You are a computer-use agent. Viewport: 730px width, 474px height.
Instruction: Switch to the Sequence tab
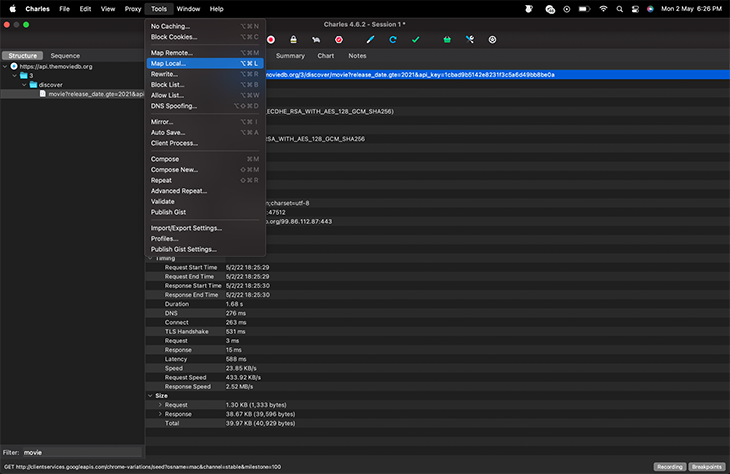click(x=65, y=56)
